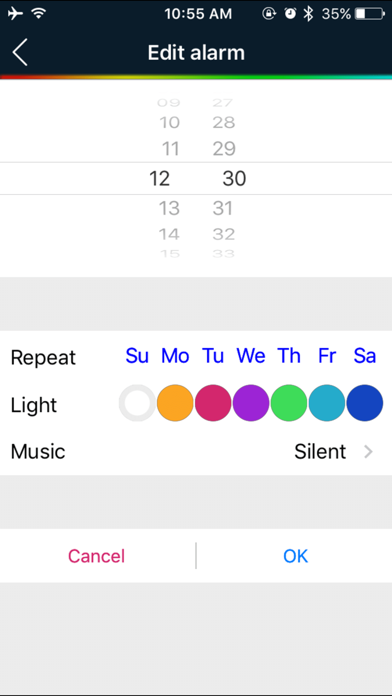Toggle Fr repeat day
The image size is (392, 696).
click(327, 356)
